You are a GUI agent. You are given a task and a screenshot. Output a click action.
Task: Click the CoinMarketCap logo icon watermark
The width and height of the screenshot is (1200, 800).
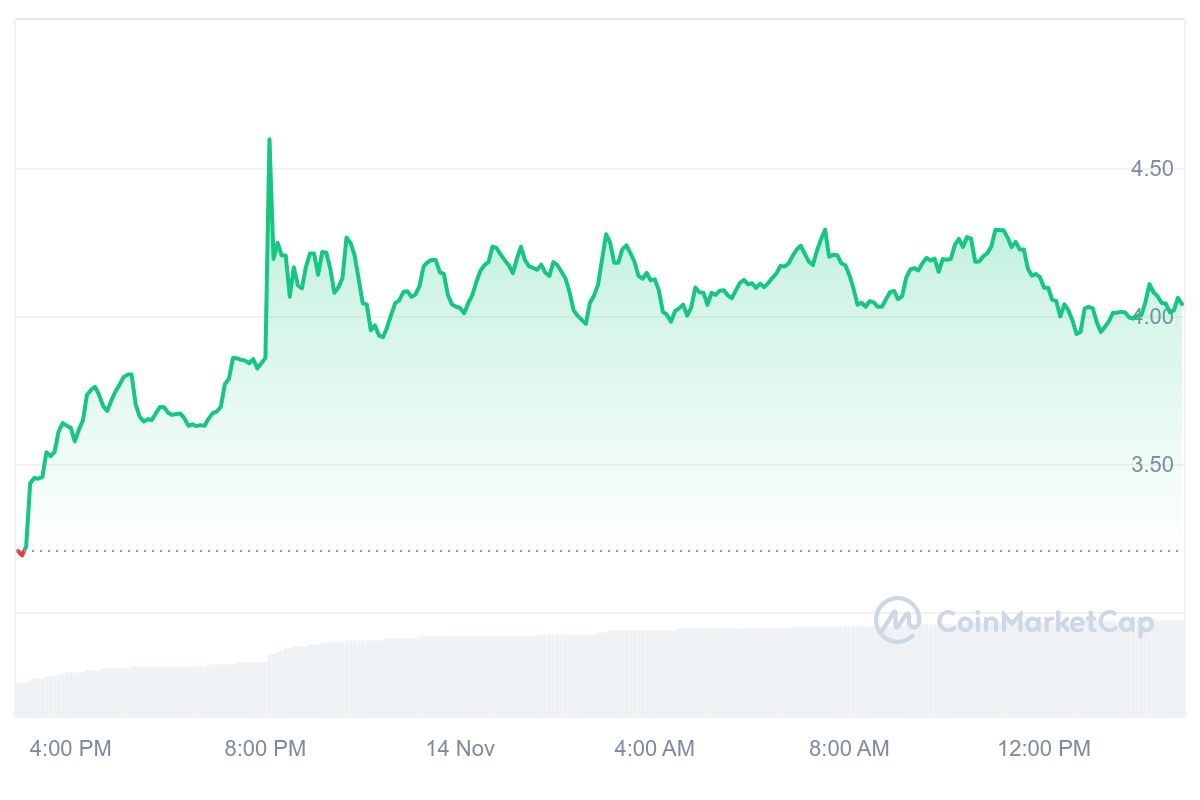pyautogui.click(x=897, y=620)
